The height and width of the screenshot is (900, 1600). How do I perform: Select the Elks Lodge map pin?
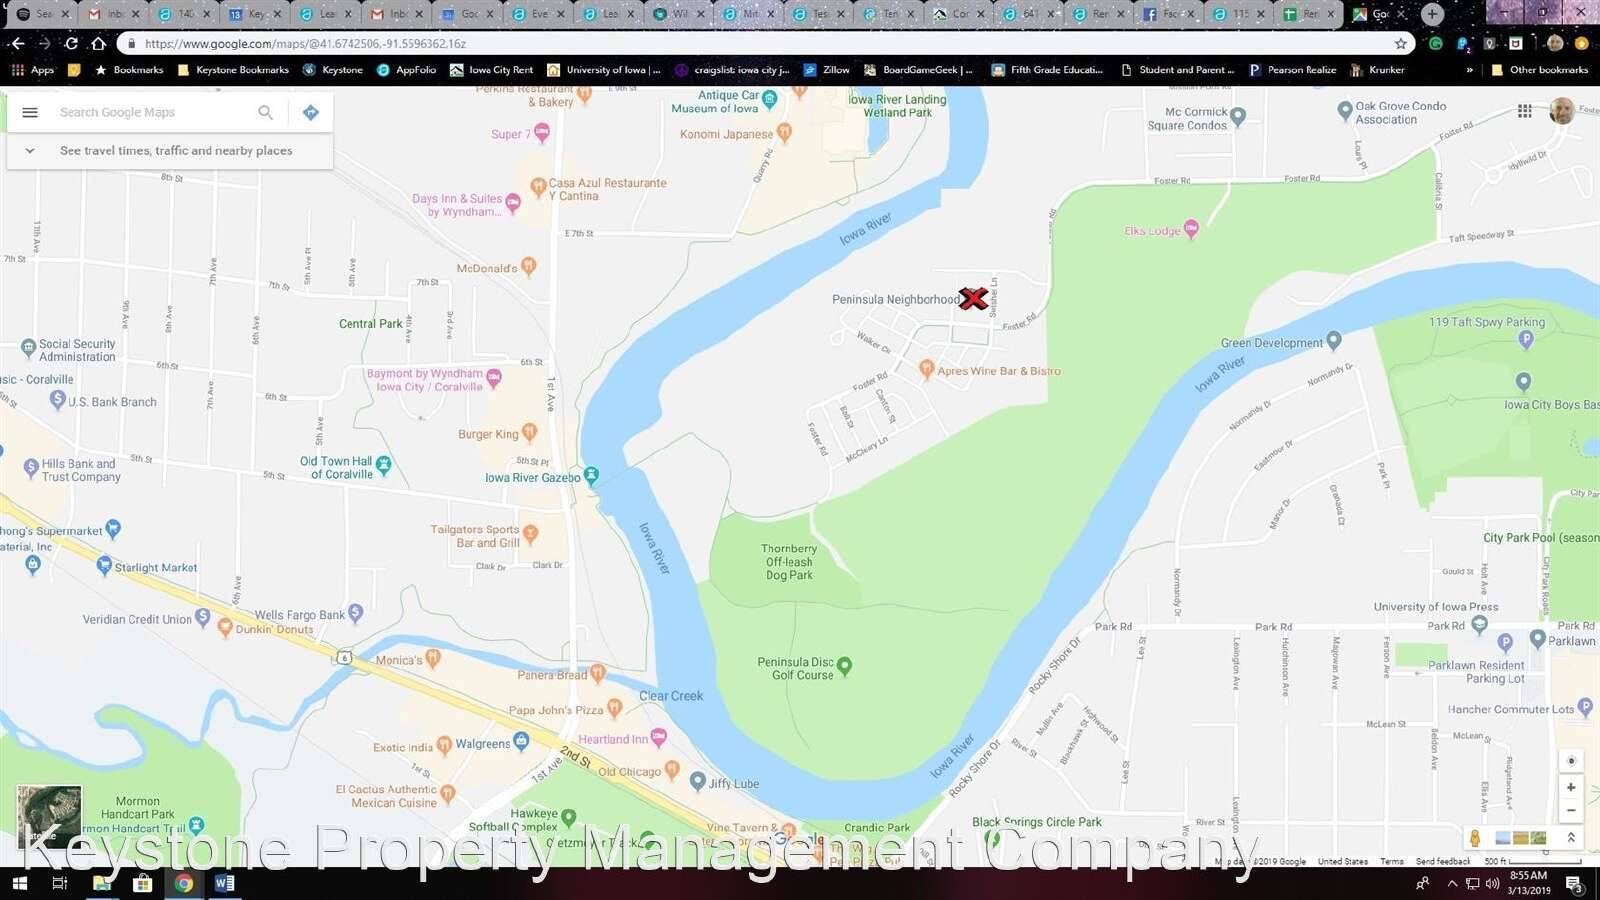pyautogui.click(x=1191, y=229)
